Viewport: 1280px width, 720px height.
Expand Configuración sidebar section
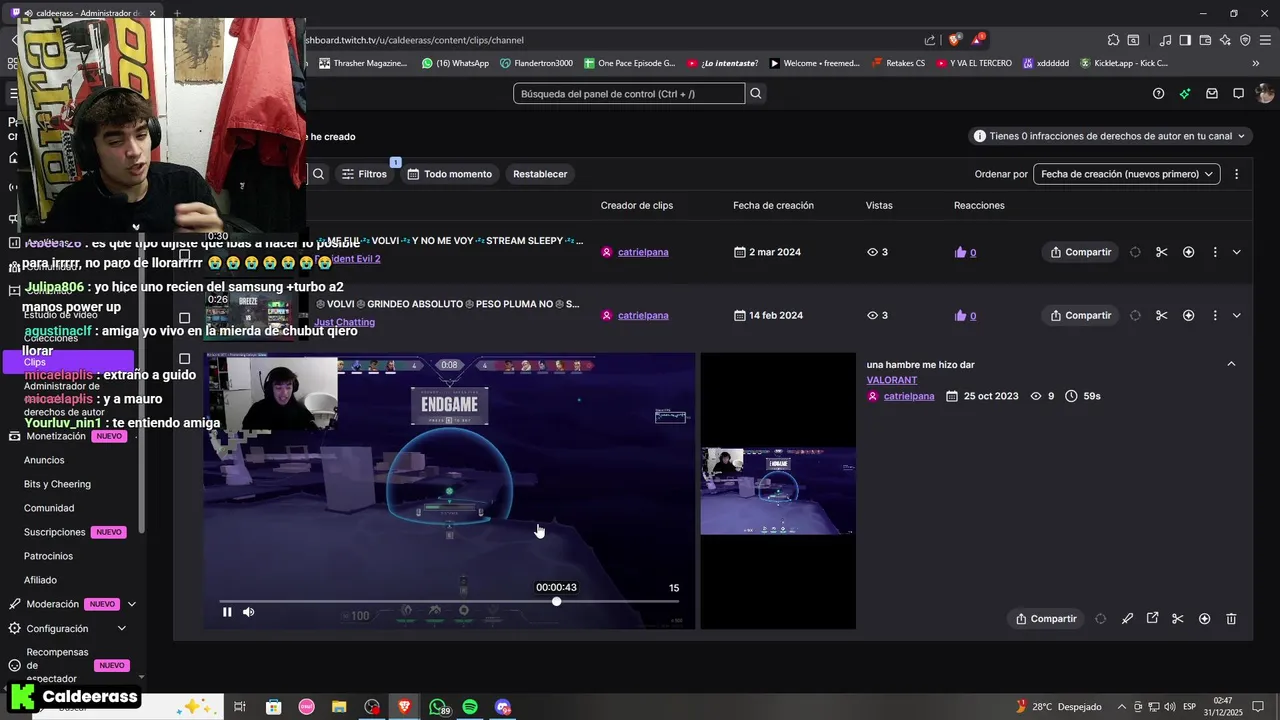tap(122, 628)
